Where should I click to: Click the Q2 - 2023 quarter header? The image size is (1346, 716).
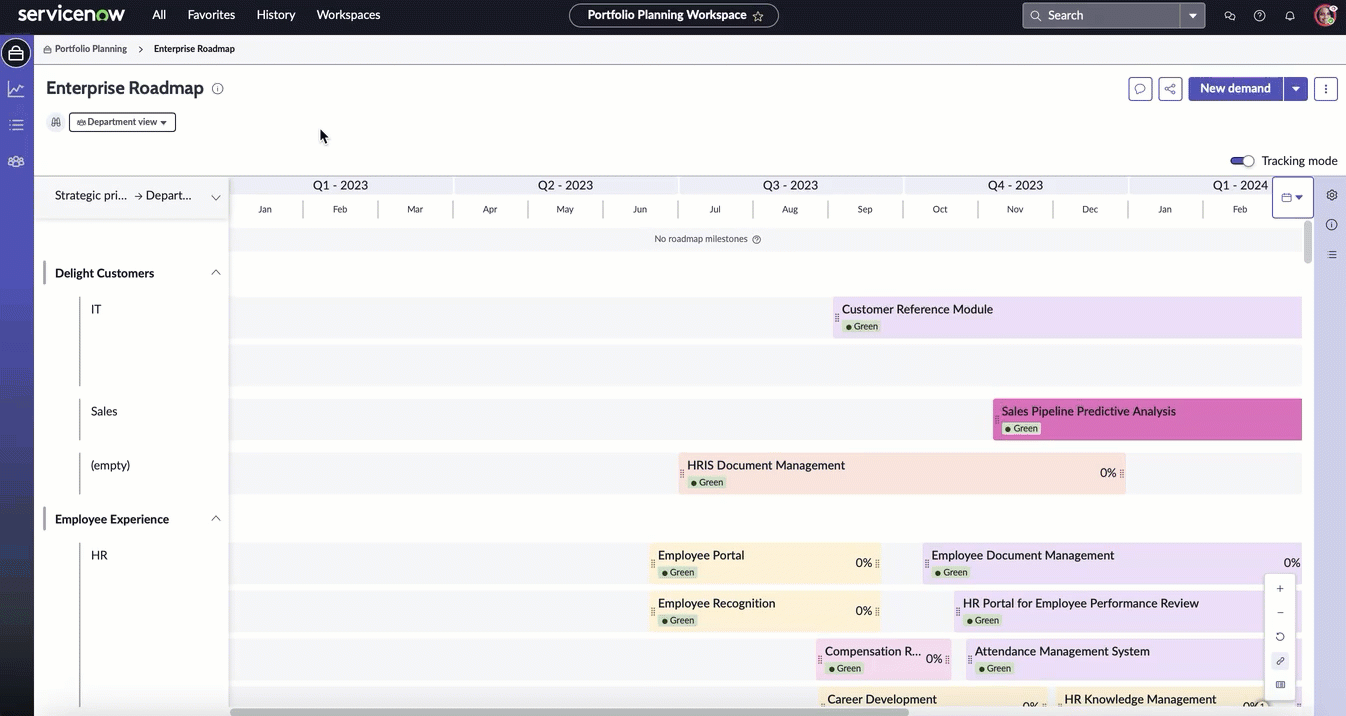[565, 186]
